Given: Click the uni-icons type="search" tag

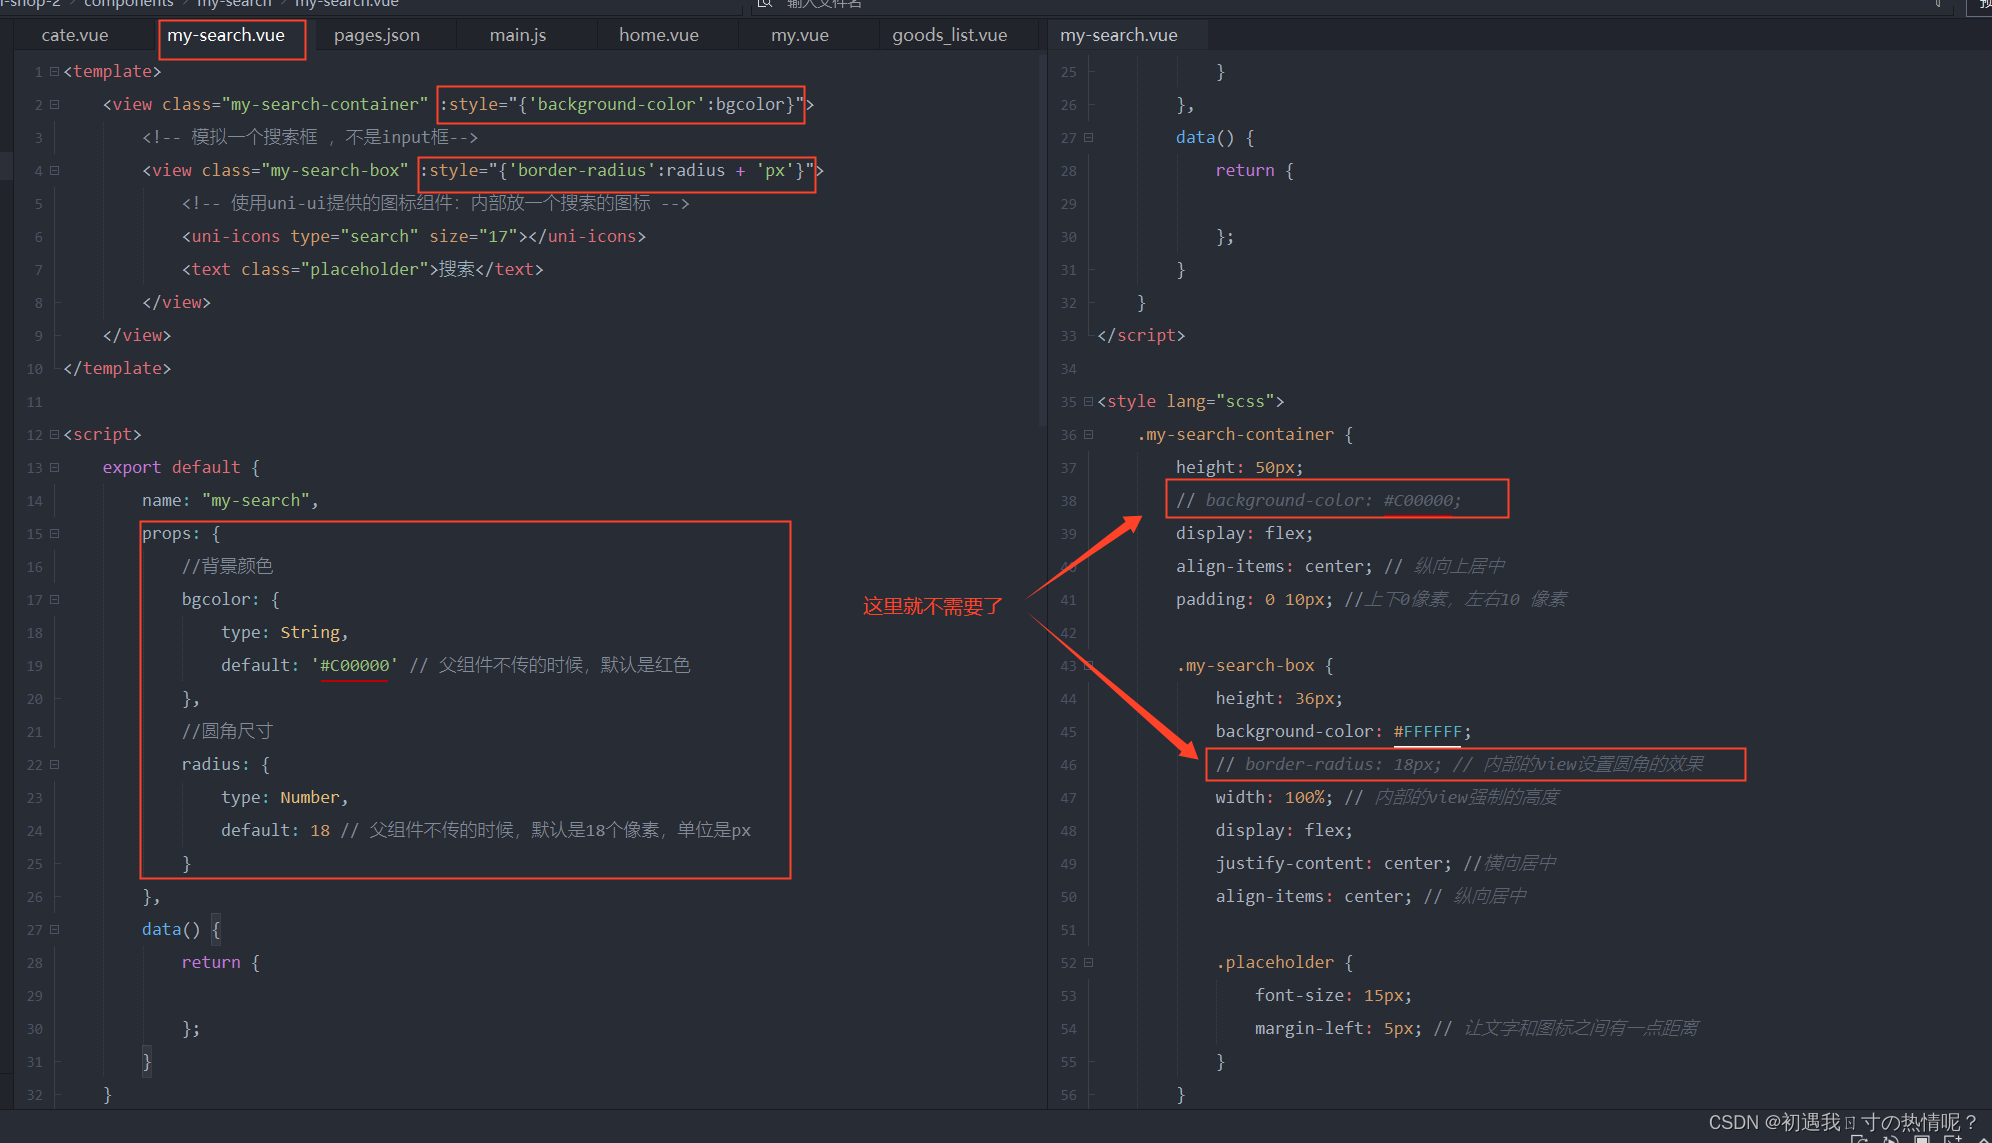Looking at the screenshot, I should (414, 236).
